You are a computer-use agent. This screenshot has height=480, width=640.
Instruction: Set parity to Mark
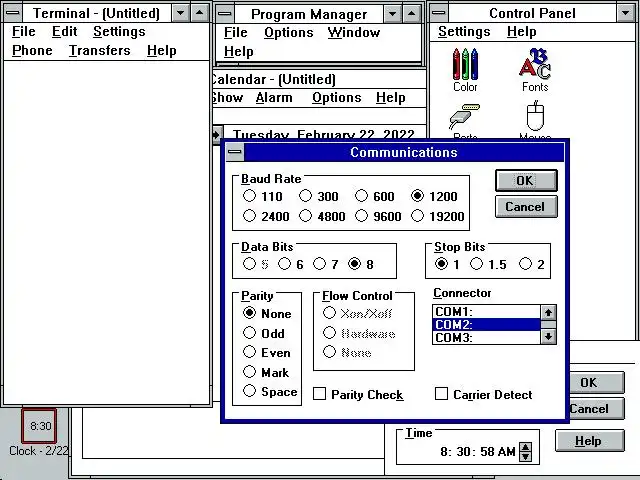click(266, 372)
